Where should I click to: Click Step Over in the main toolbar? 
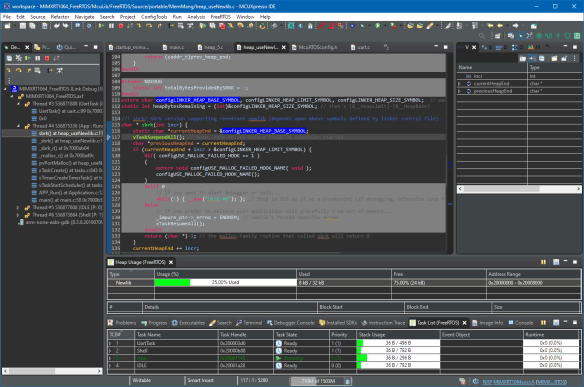tap(149, 26)
